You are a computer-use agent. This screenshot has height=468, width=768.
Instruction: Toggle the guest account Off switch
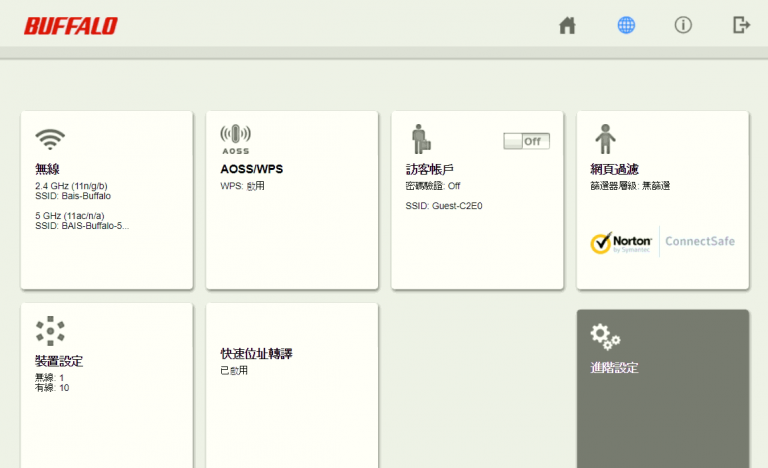(x=526, y=141)
